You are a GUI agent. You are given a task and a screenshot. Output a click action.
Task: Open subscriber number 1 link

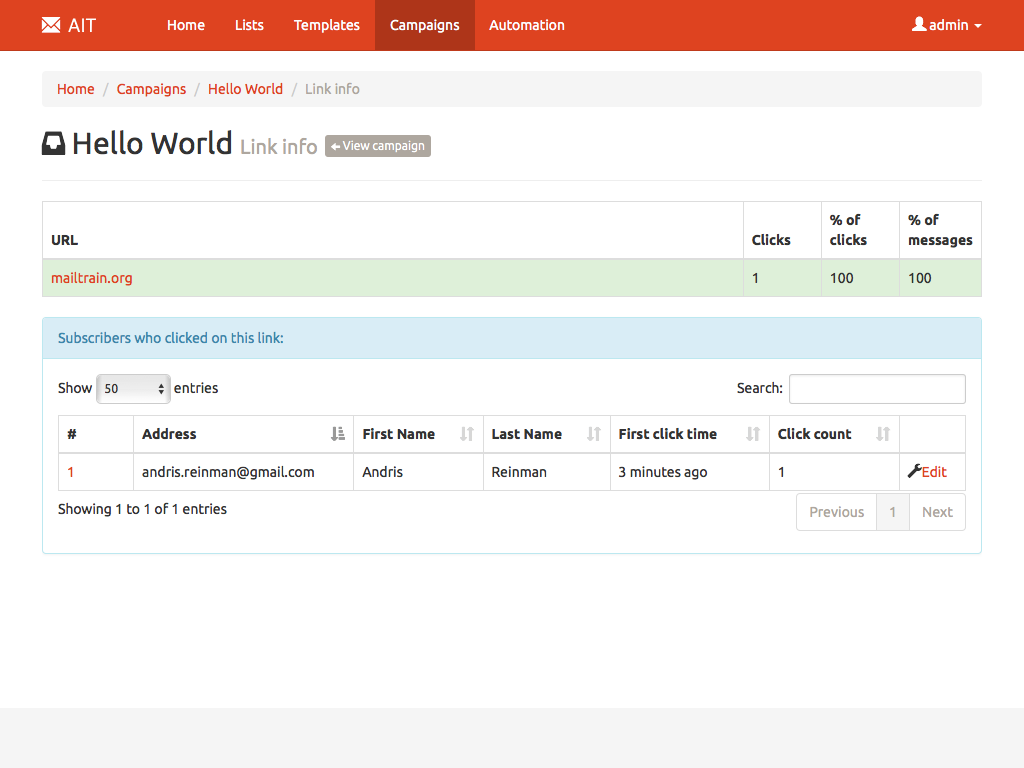71,472
